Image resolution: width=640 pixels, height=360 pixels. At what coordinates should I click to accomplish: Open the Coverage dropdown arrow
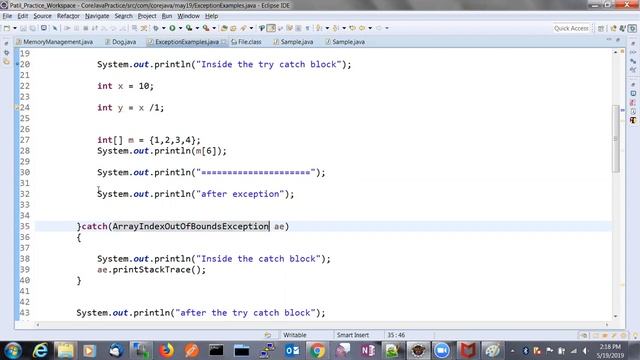coord(197,28)
